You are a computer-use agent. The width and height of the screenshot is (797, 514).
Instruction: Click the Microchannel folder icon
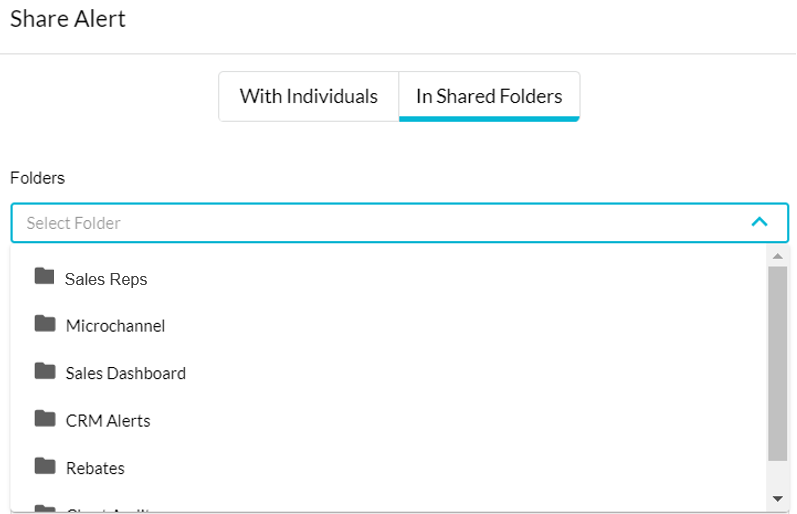[45, 323]
